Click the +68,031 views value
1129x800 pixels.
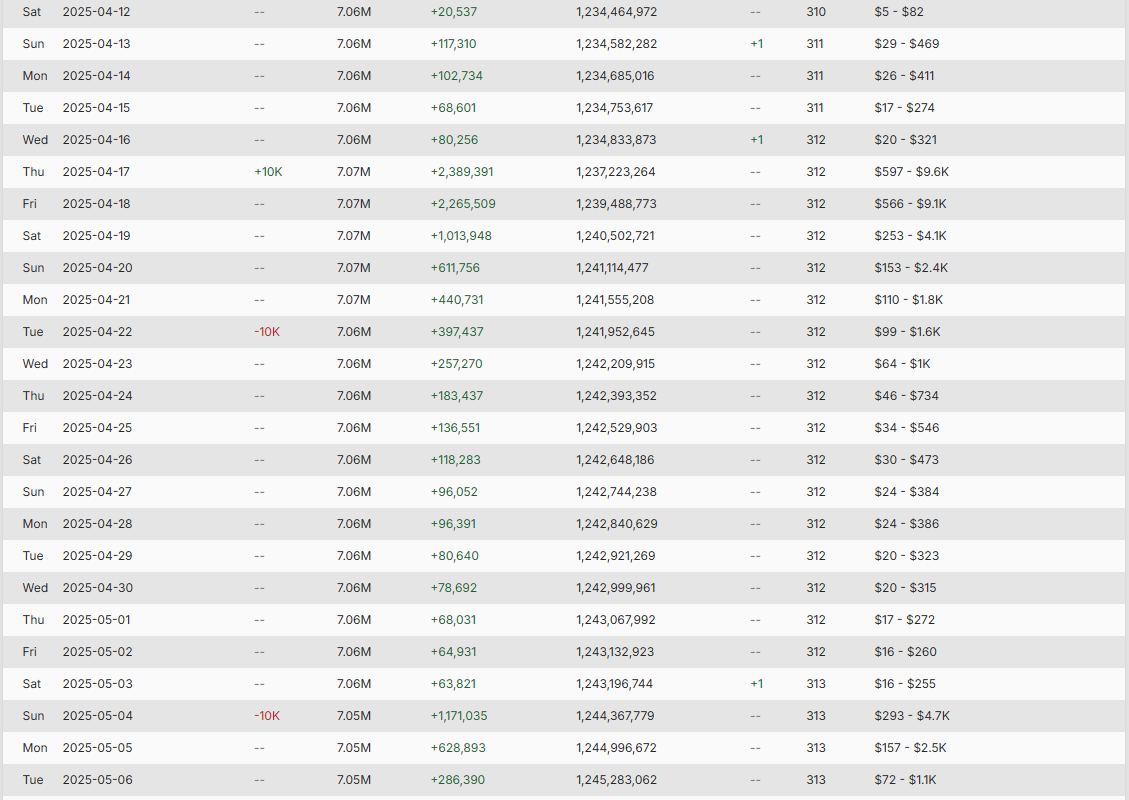(x=453, y=620)
